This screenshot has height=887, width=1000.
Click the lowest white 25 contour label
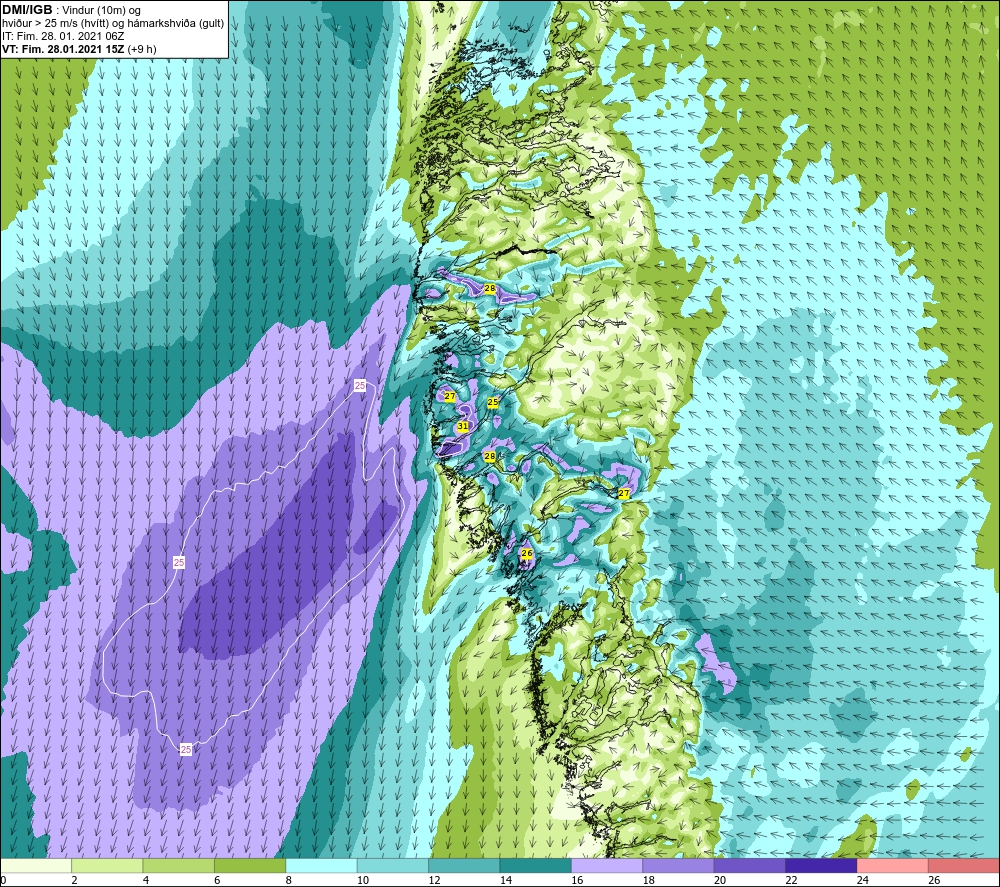(x=186, y=749)
